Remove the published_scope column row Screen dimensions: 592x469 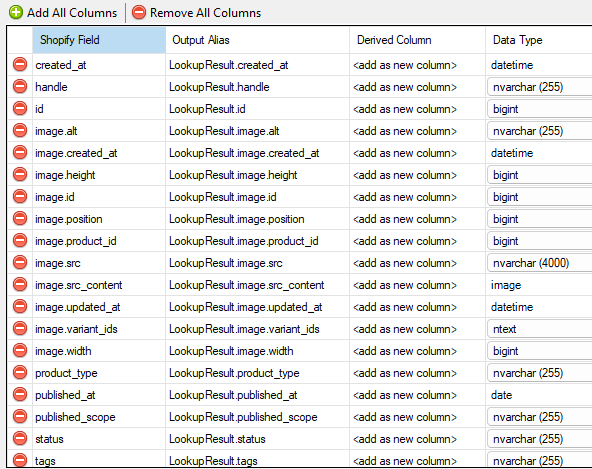tap(20, 417)
